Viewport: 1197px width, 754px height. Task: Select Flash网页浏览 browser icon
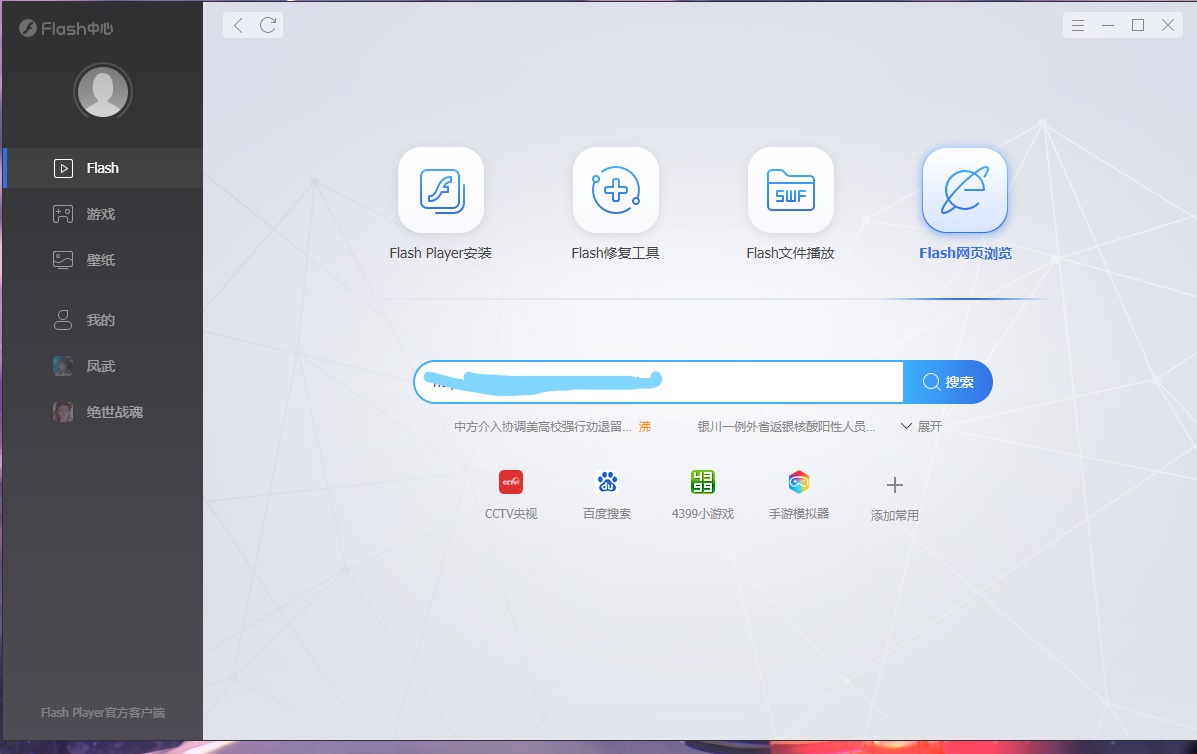click(x=965, y=190)
